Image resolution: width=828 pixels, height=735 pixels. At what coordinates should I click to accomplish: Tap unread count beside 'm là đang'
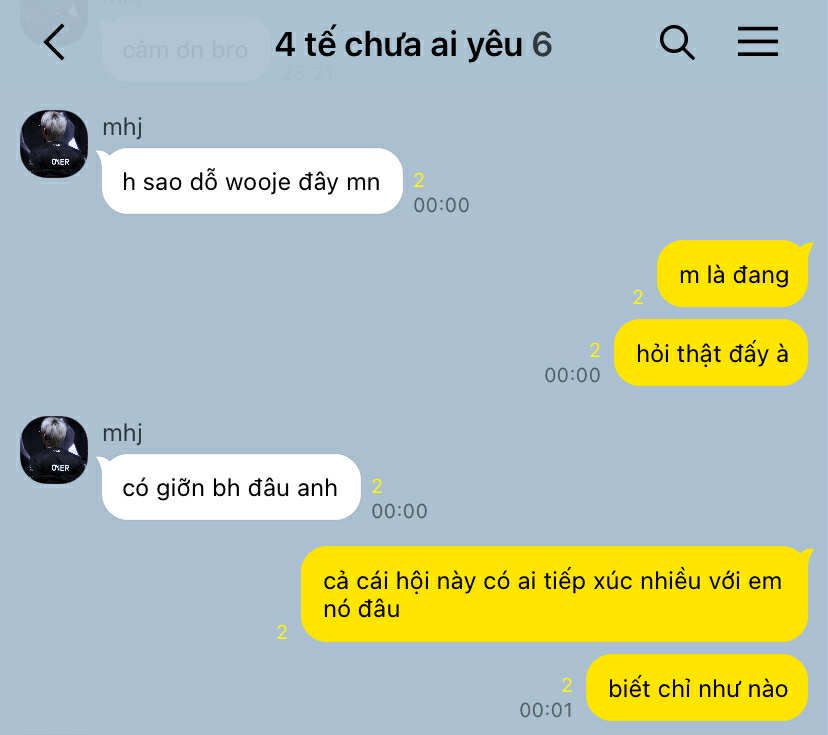(638, 297)
